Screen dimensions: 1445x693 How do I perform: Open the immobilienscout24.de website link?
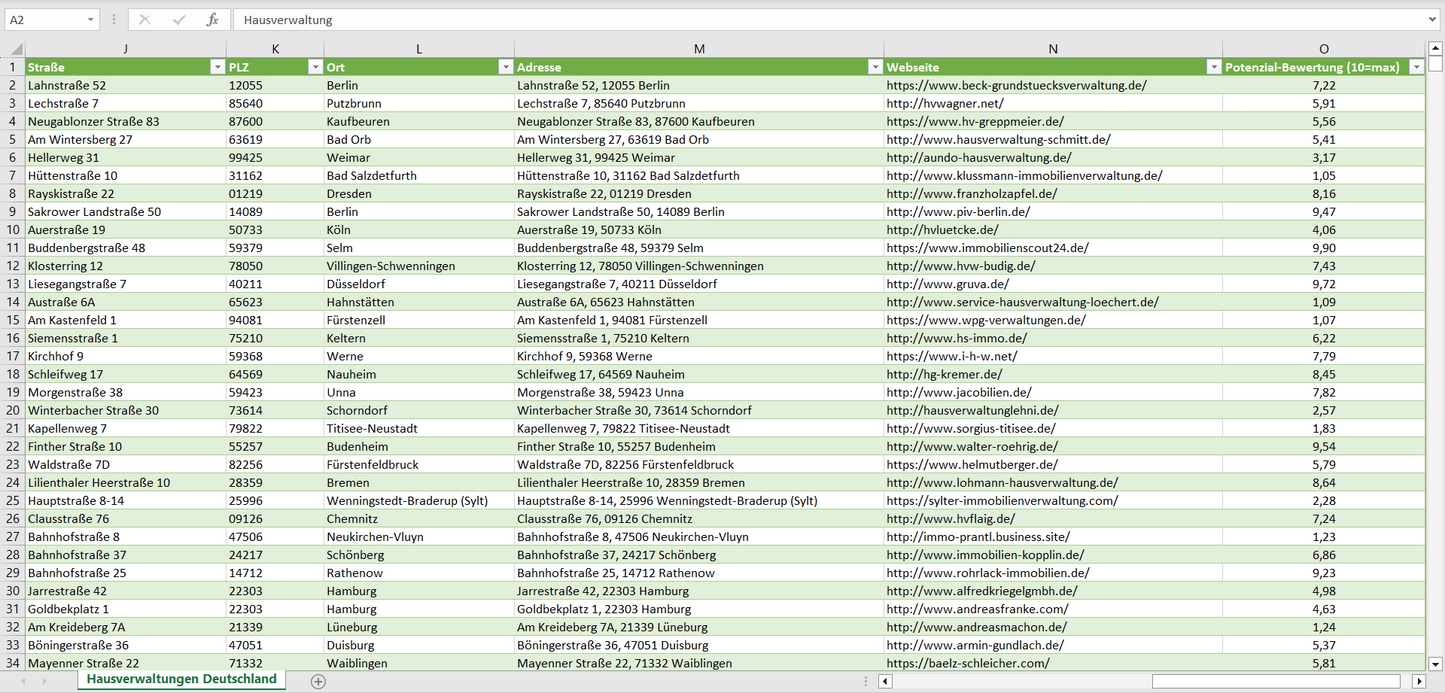point(987,248)
